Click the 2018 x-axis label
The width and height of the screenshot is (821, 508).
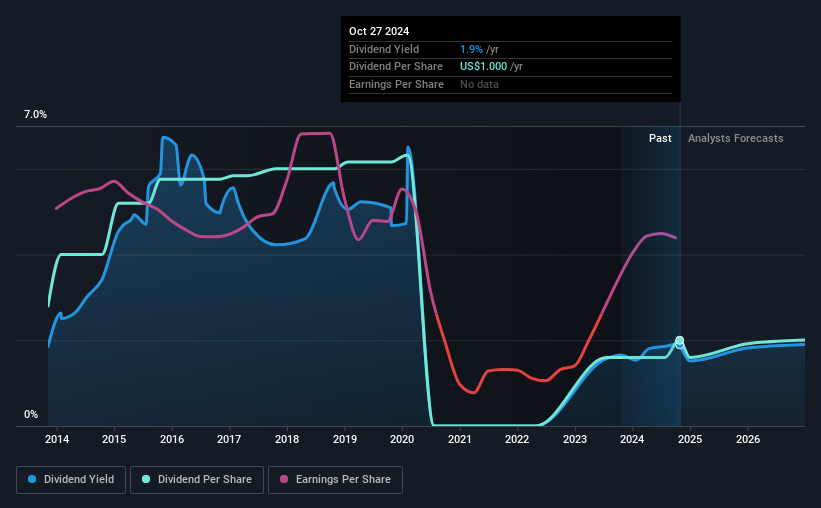coord(287,439)
